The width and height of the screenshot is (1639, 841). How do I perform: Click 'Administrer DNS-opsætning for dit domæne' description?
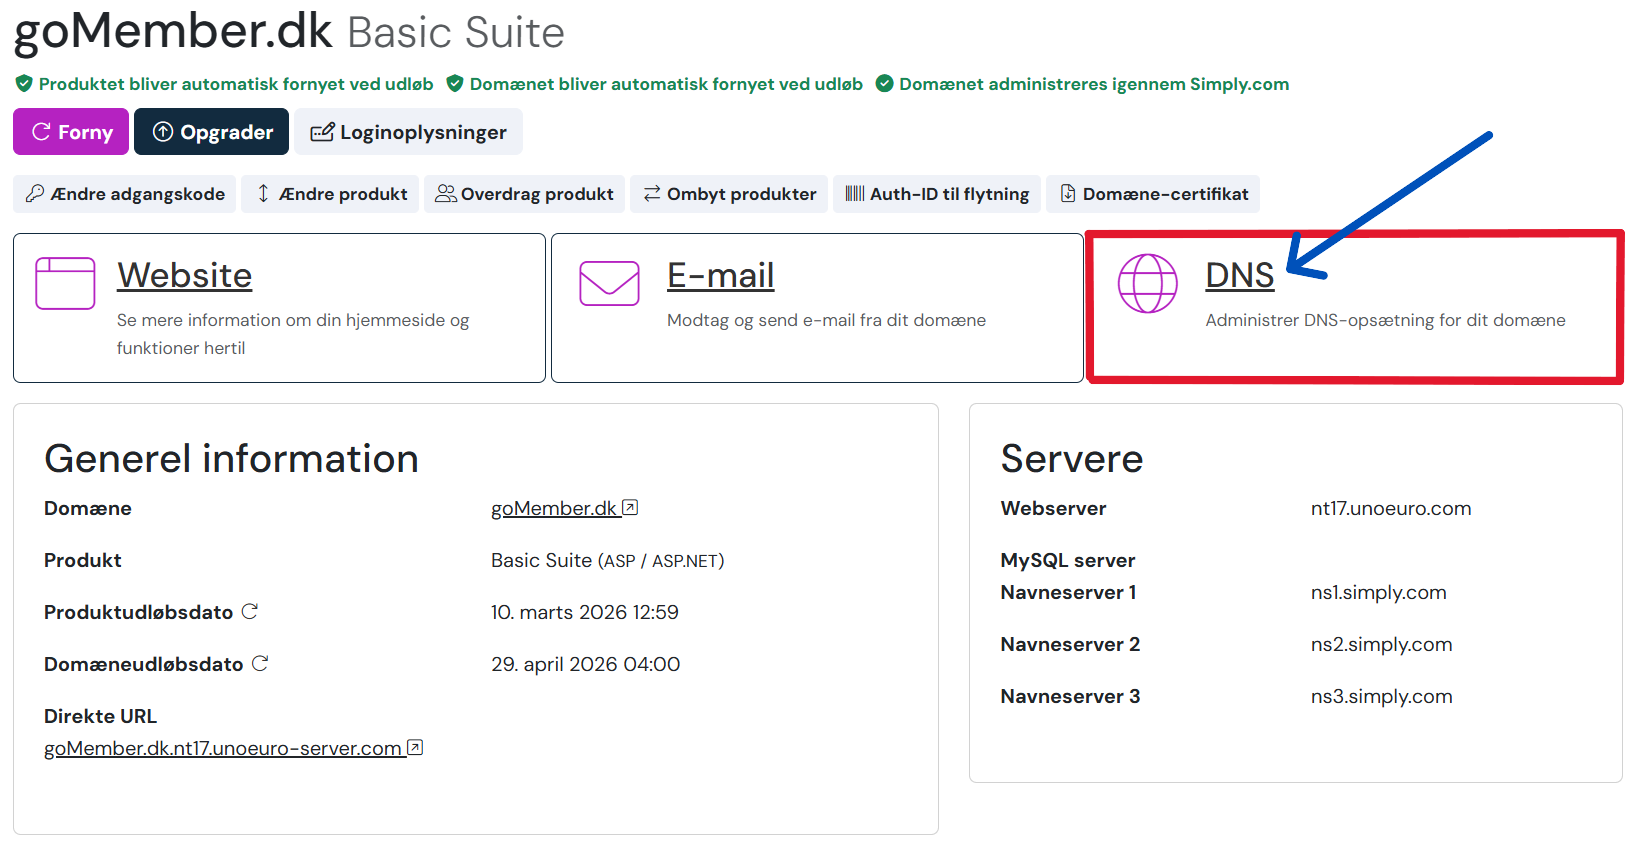[x=1385, y=320]
